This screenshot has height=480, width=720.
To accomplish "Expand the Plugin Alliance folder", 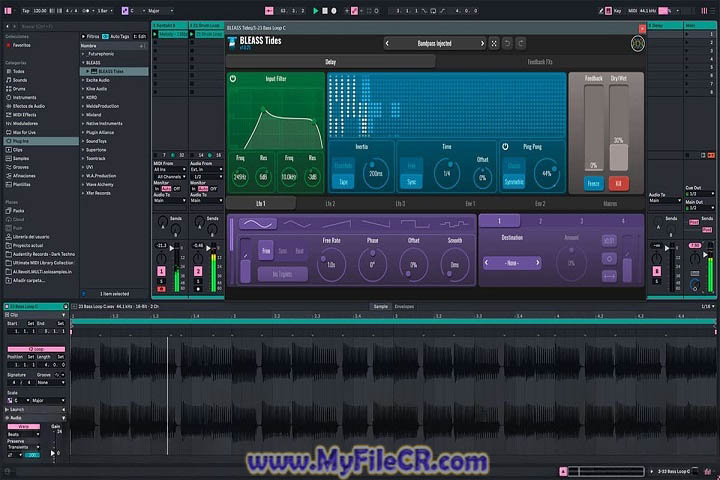I will (x=83, y=132).
